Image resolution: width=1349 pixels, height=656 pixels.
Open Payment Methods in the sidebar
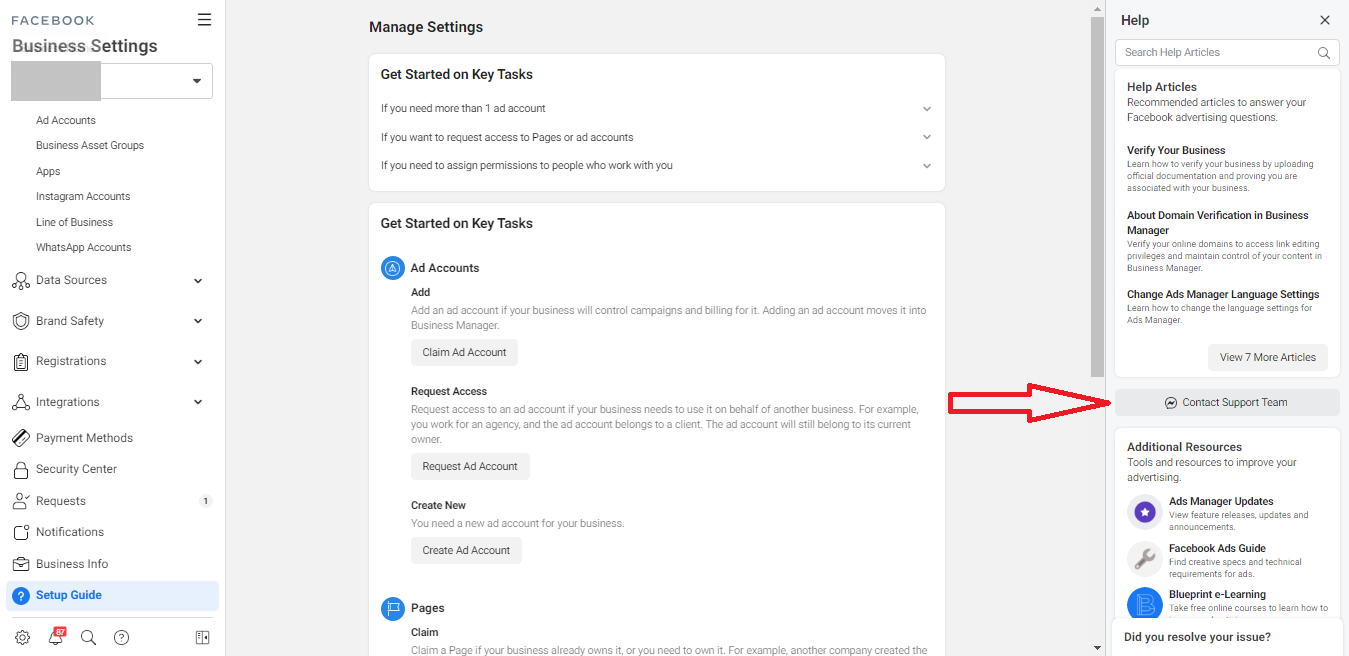84,438
